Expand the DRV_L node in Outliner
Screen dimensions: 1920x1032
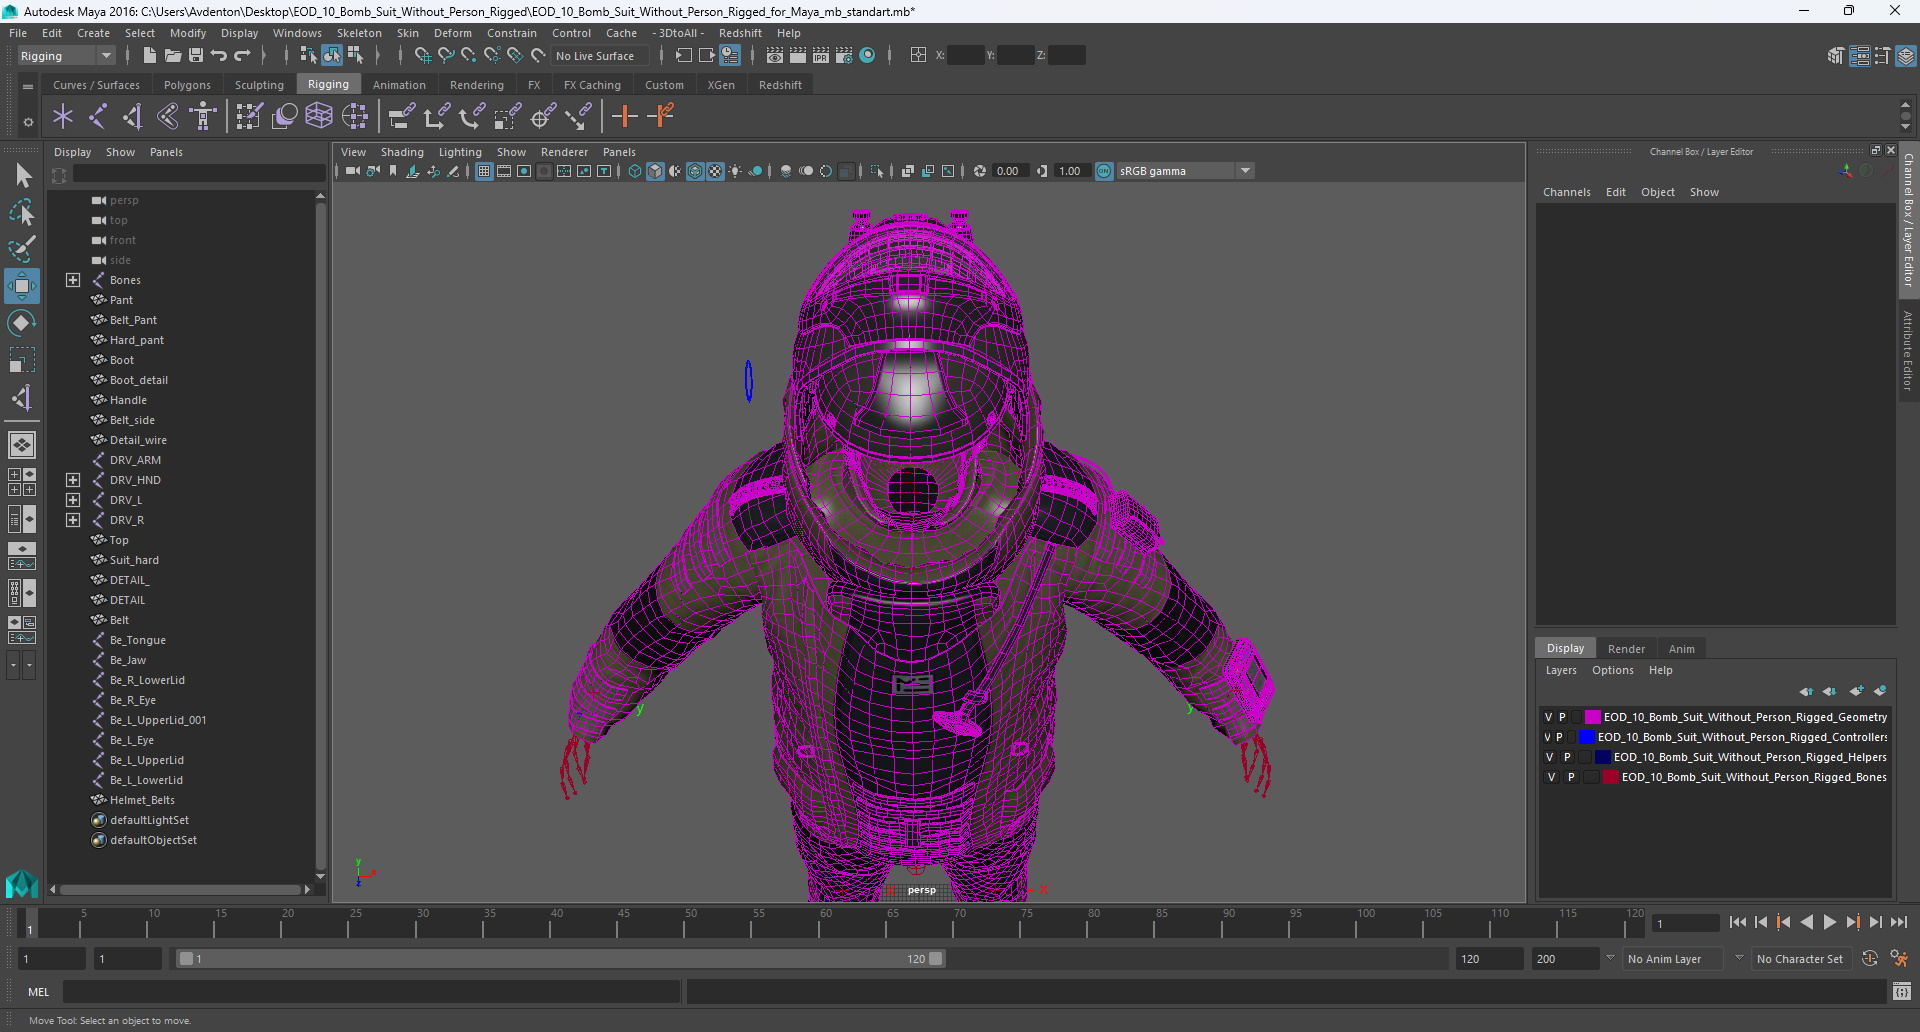73,500
